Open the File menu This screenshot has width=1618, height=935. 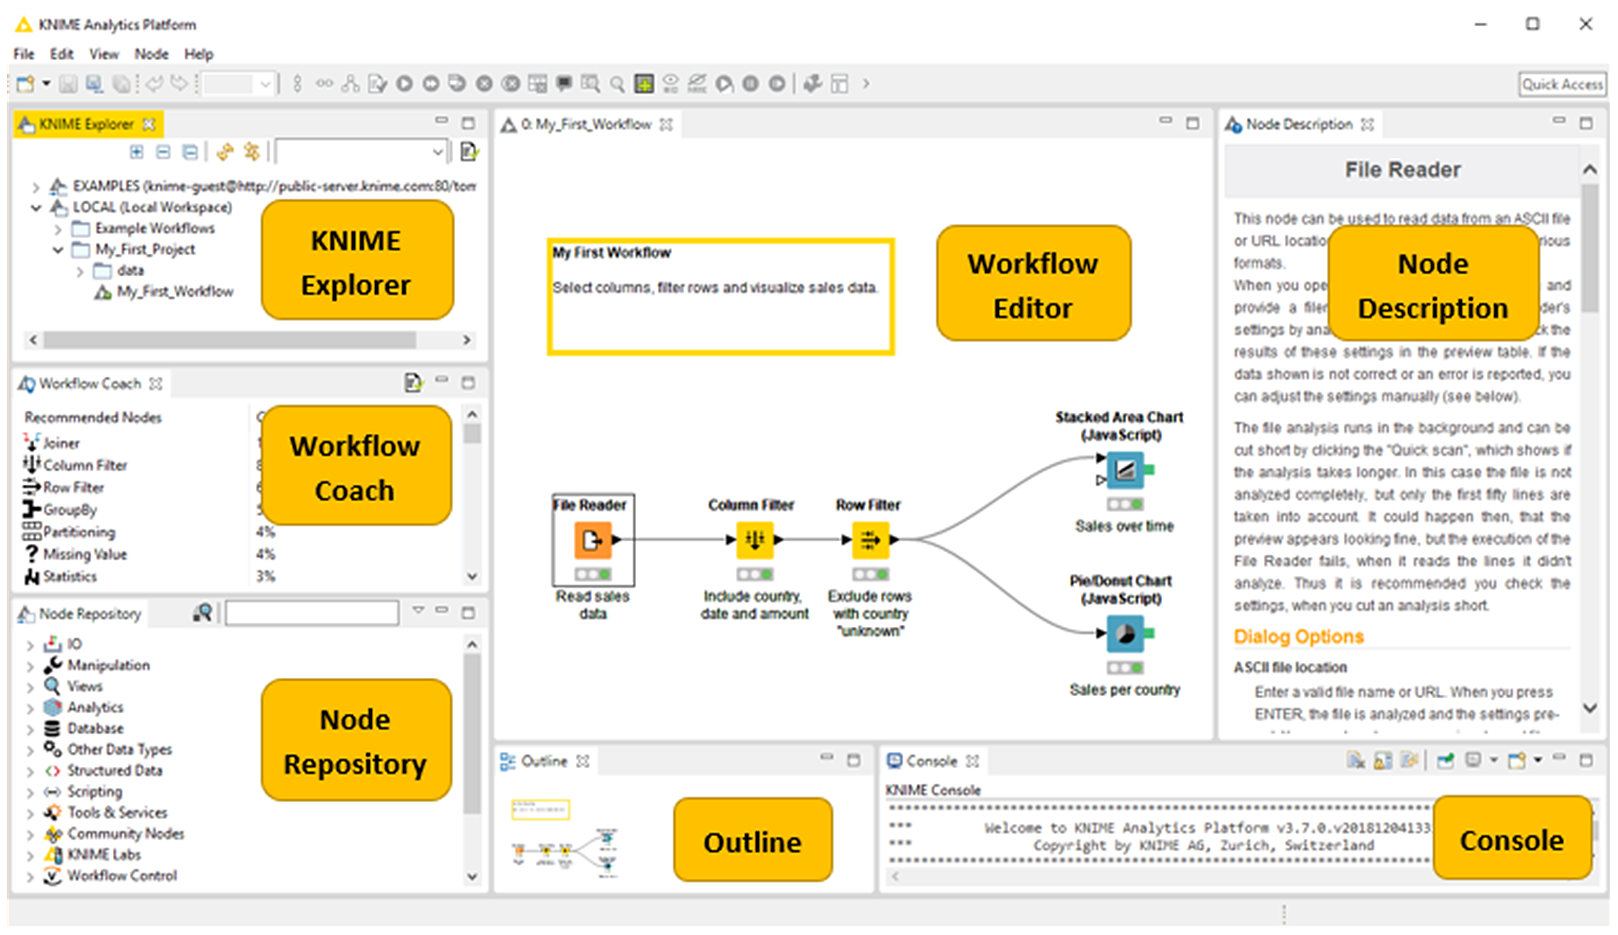click(24, 54)
